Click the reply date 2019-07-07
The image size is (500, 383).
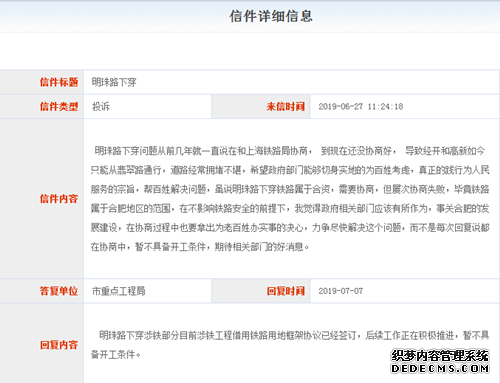[x=341, y=291]
